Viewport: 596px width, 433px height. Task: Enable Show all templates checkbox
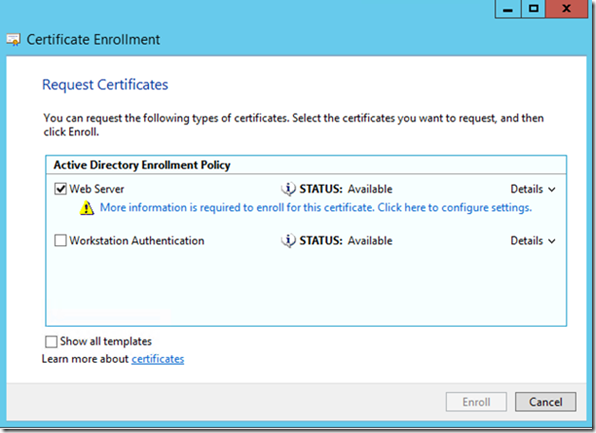pyautogui.click(x=51, y=341)
